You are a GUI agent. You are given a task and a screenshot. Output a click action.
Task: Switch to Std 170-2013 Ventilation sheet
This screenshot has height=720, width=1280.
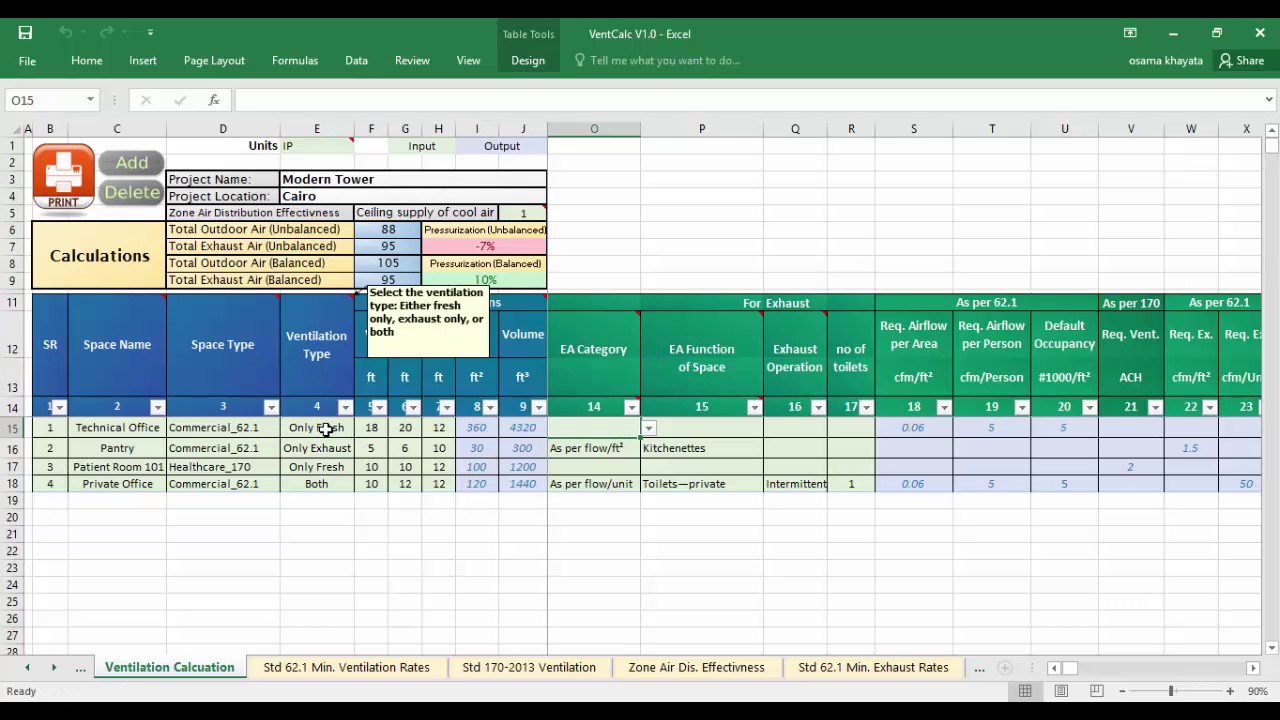tap(529, 667)
